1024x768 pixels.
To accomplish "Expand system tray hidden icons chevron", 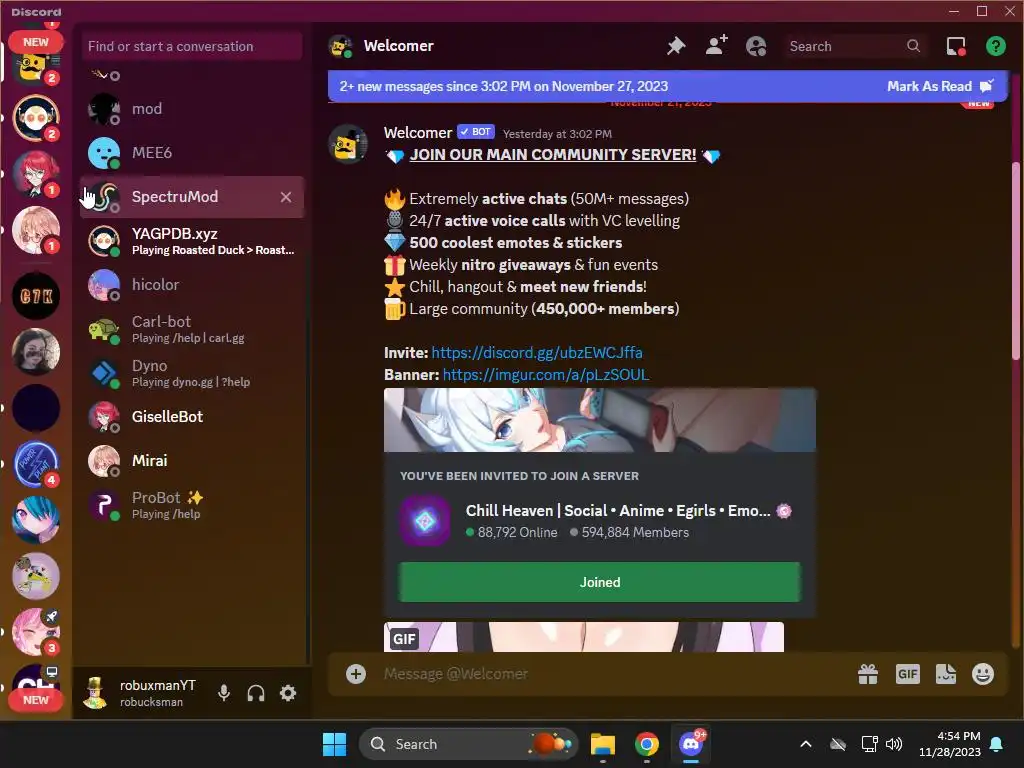I will coord(806,744).
